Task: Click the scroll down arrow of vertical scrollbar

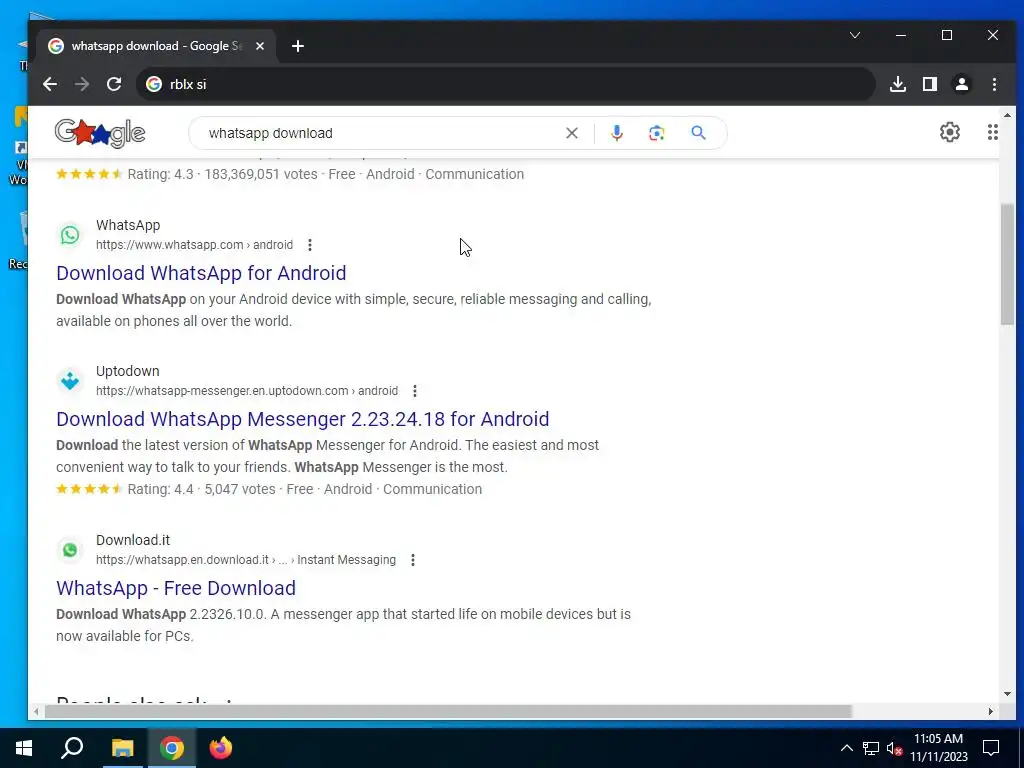Action: click(1007, 694)
